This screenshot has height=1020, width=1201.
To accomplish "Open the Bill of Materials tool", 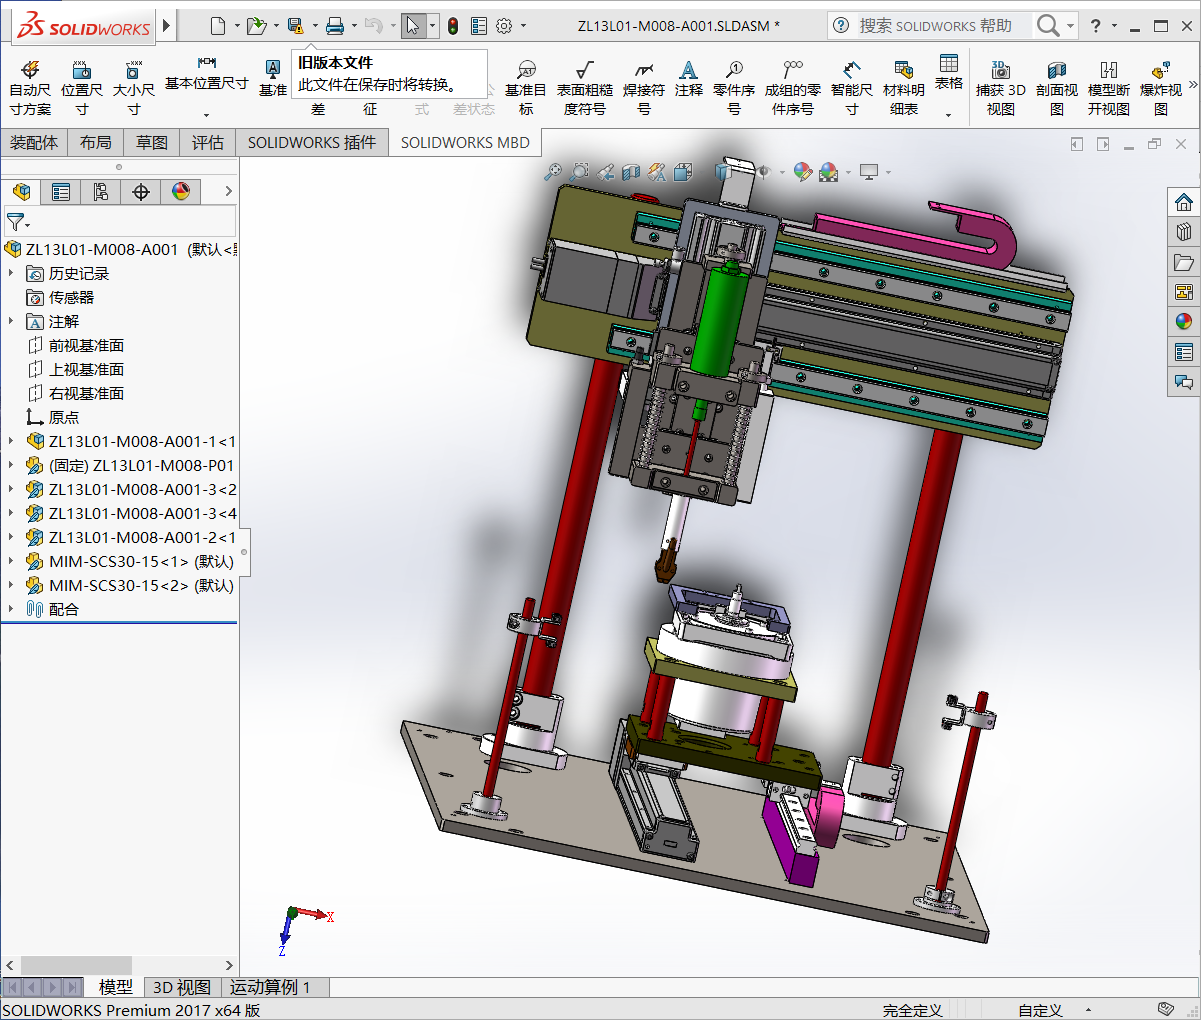I will 904,88.
